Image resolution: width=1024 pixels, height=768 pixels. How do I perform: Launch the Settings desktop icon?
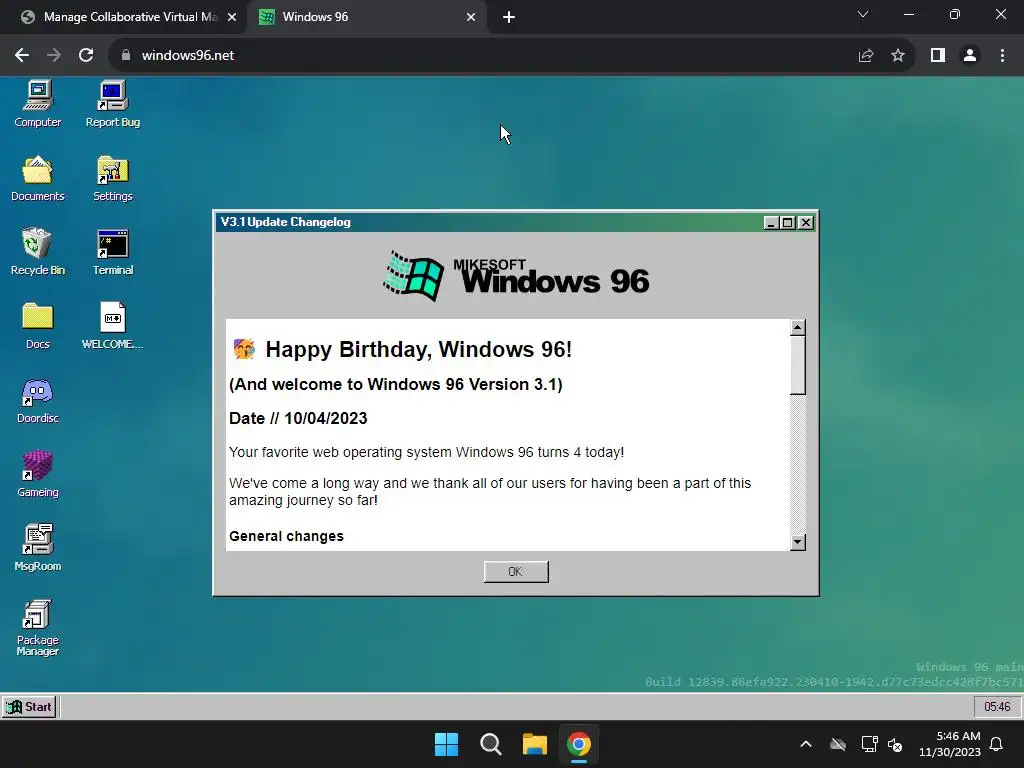(x=113, y=178)
